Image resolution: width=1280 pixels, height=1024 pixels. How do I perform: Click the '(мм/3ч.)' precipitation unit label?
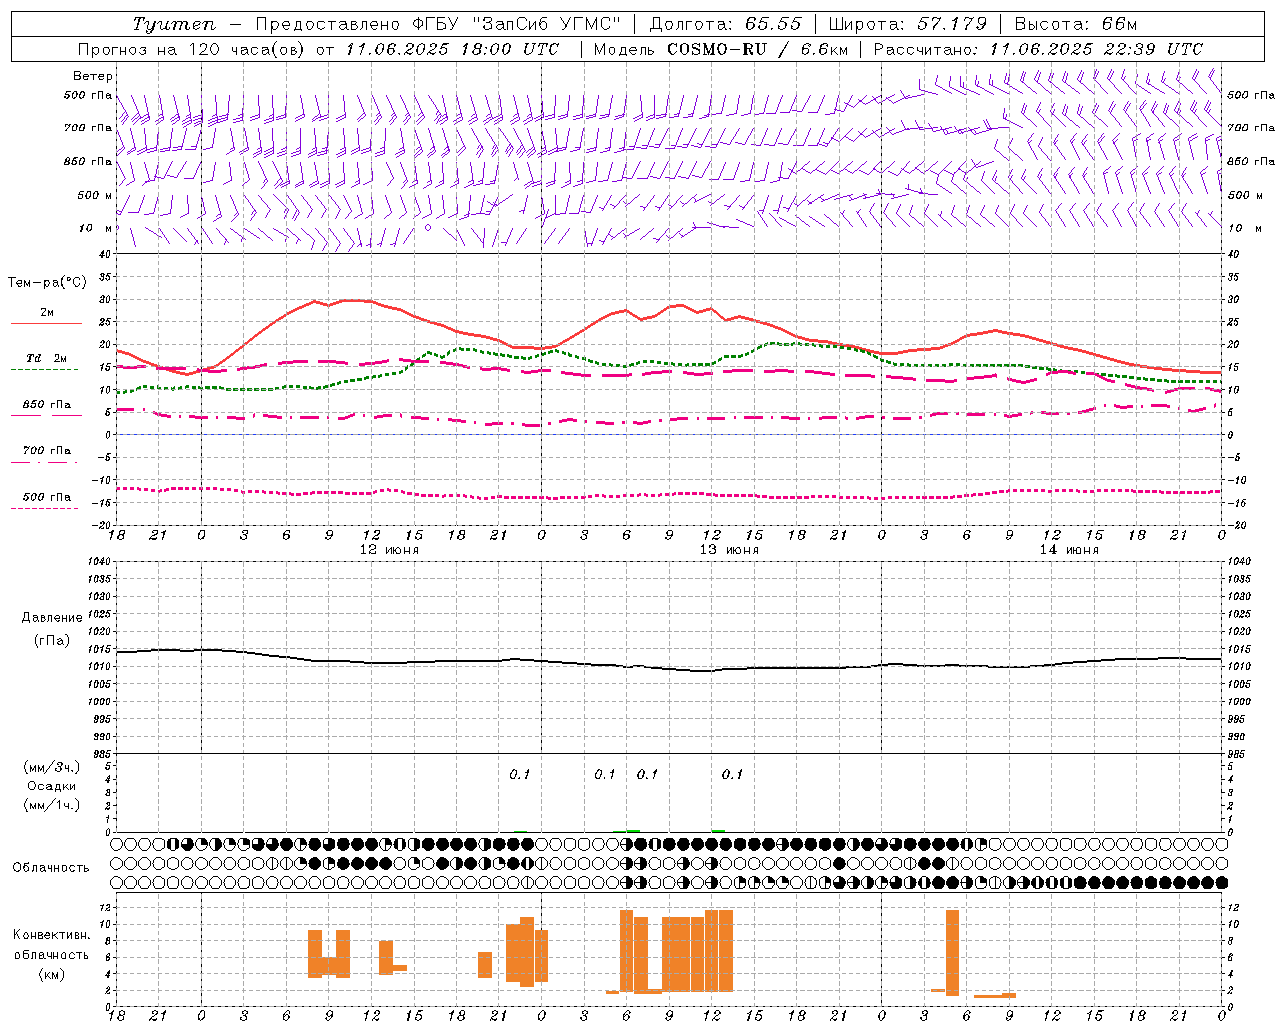coord(52,767)
